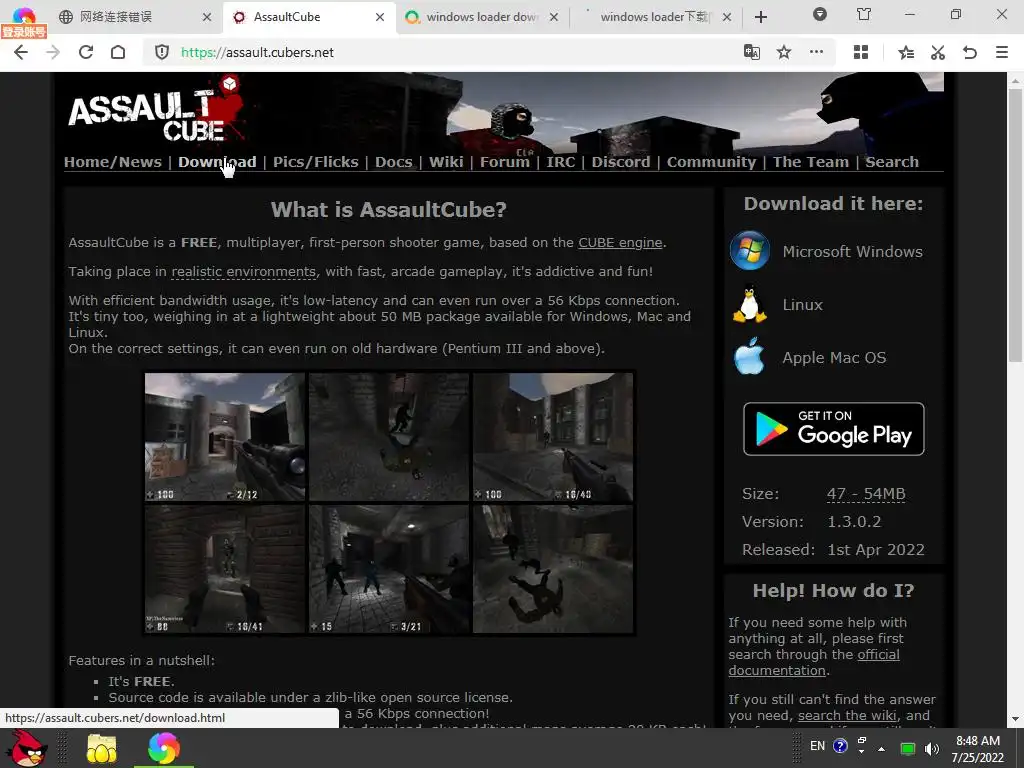Open the hamburger main menu
The width and height of the screenshot is (1024, 768).
coord(1002,52)
